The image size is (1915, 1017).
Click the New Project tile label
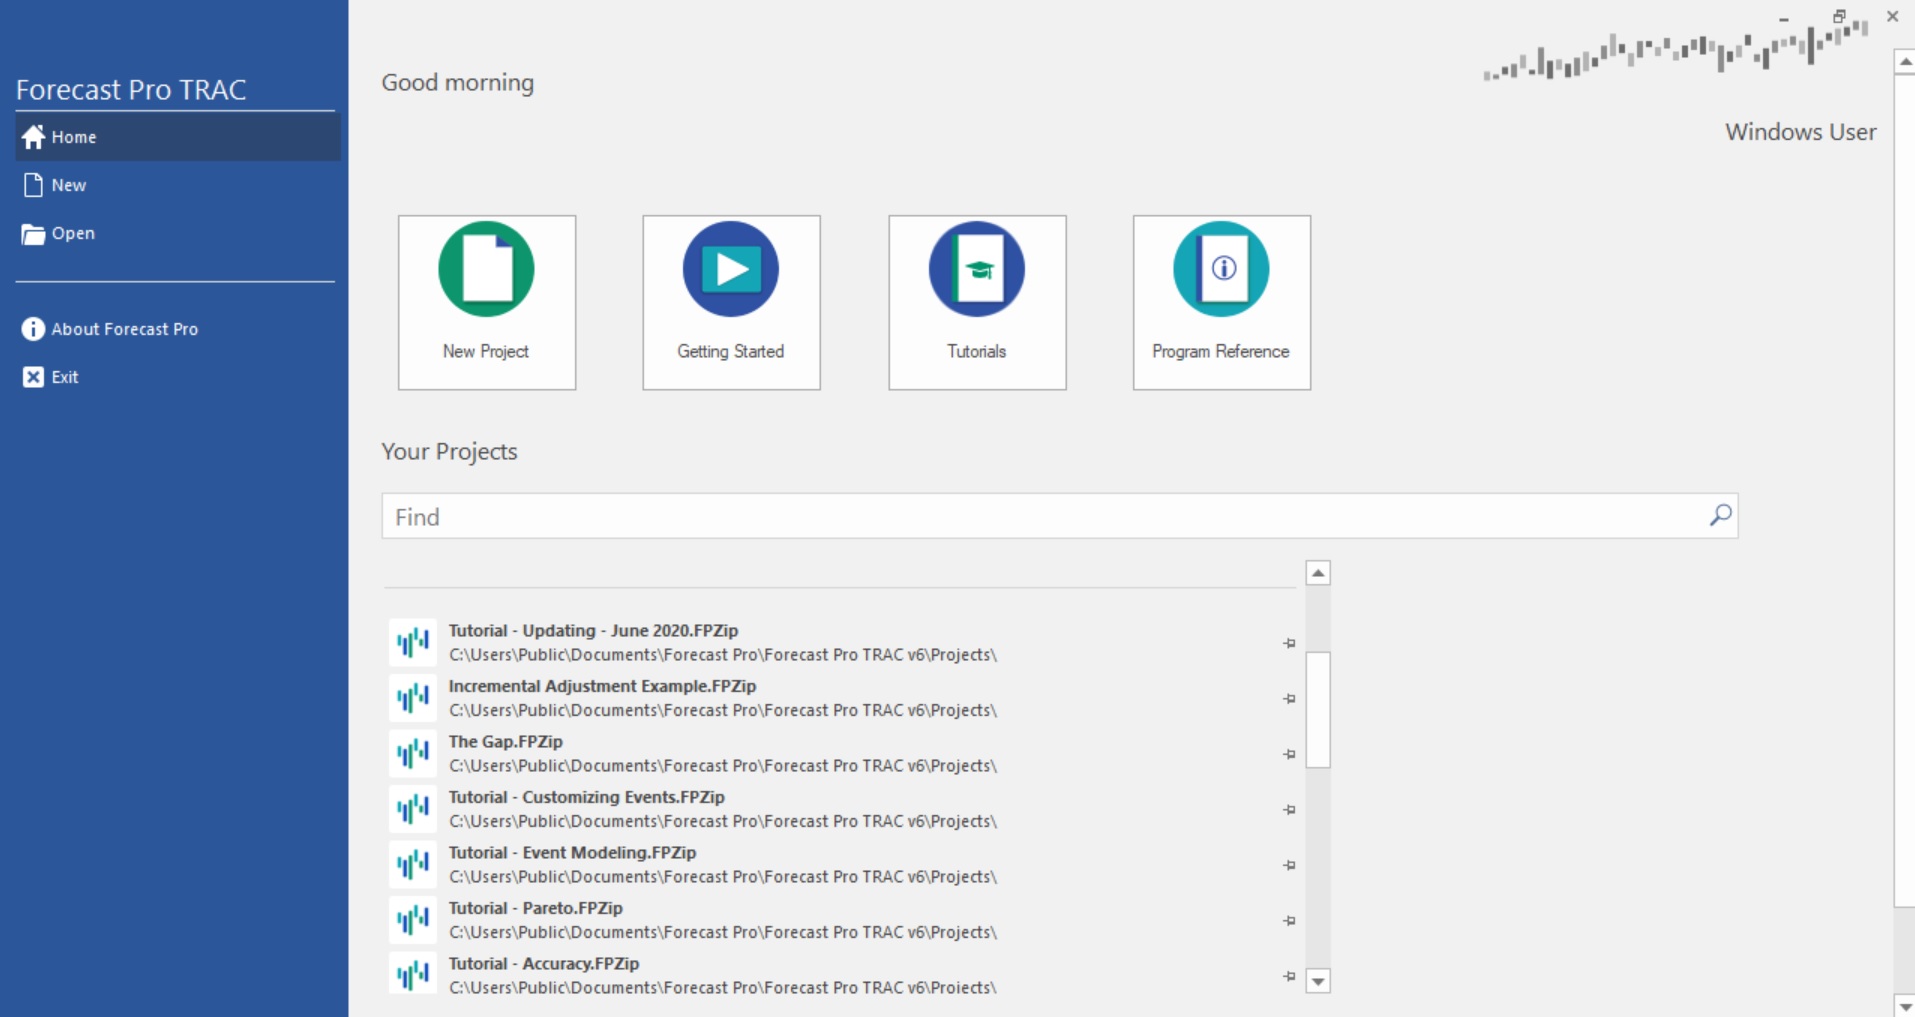[x=486, y=351]
